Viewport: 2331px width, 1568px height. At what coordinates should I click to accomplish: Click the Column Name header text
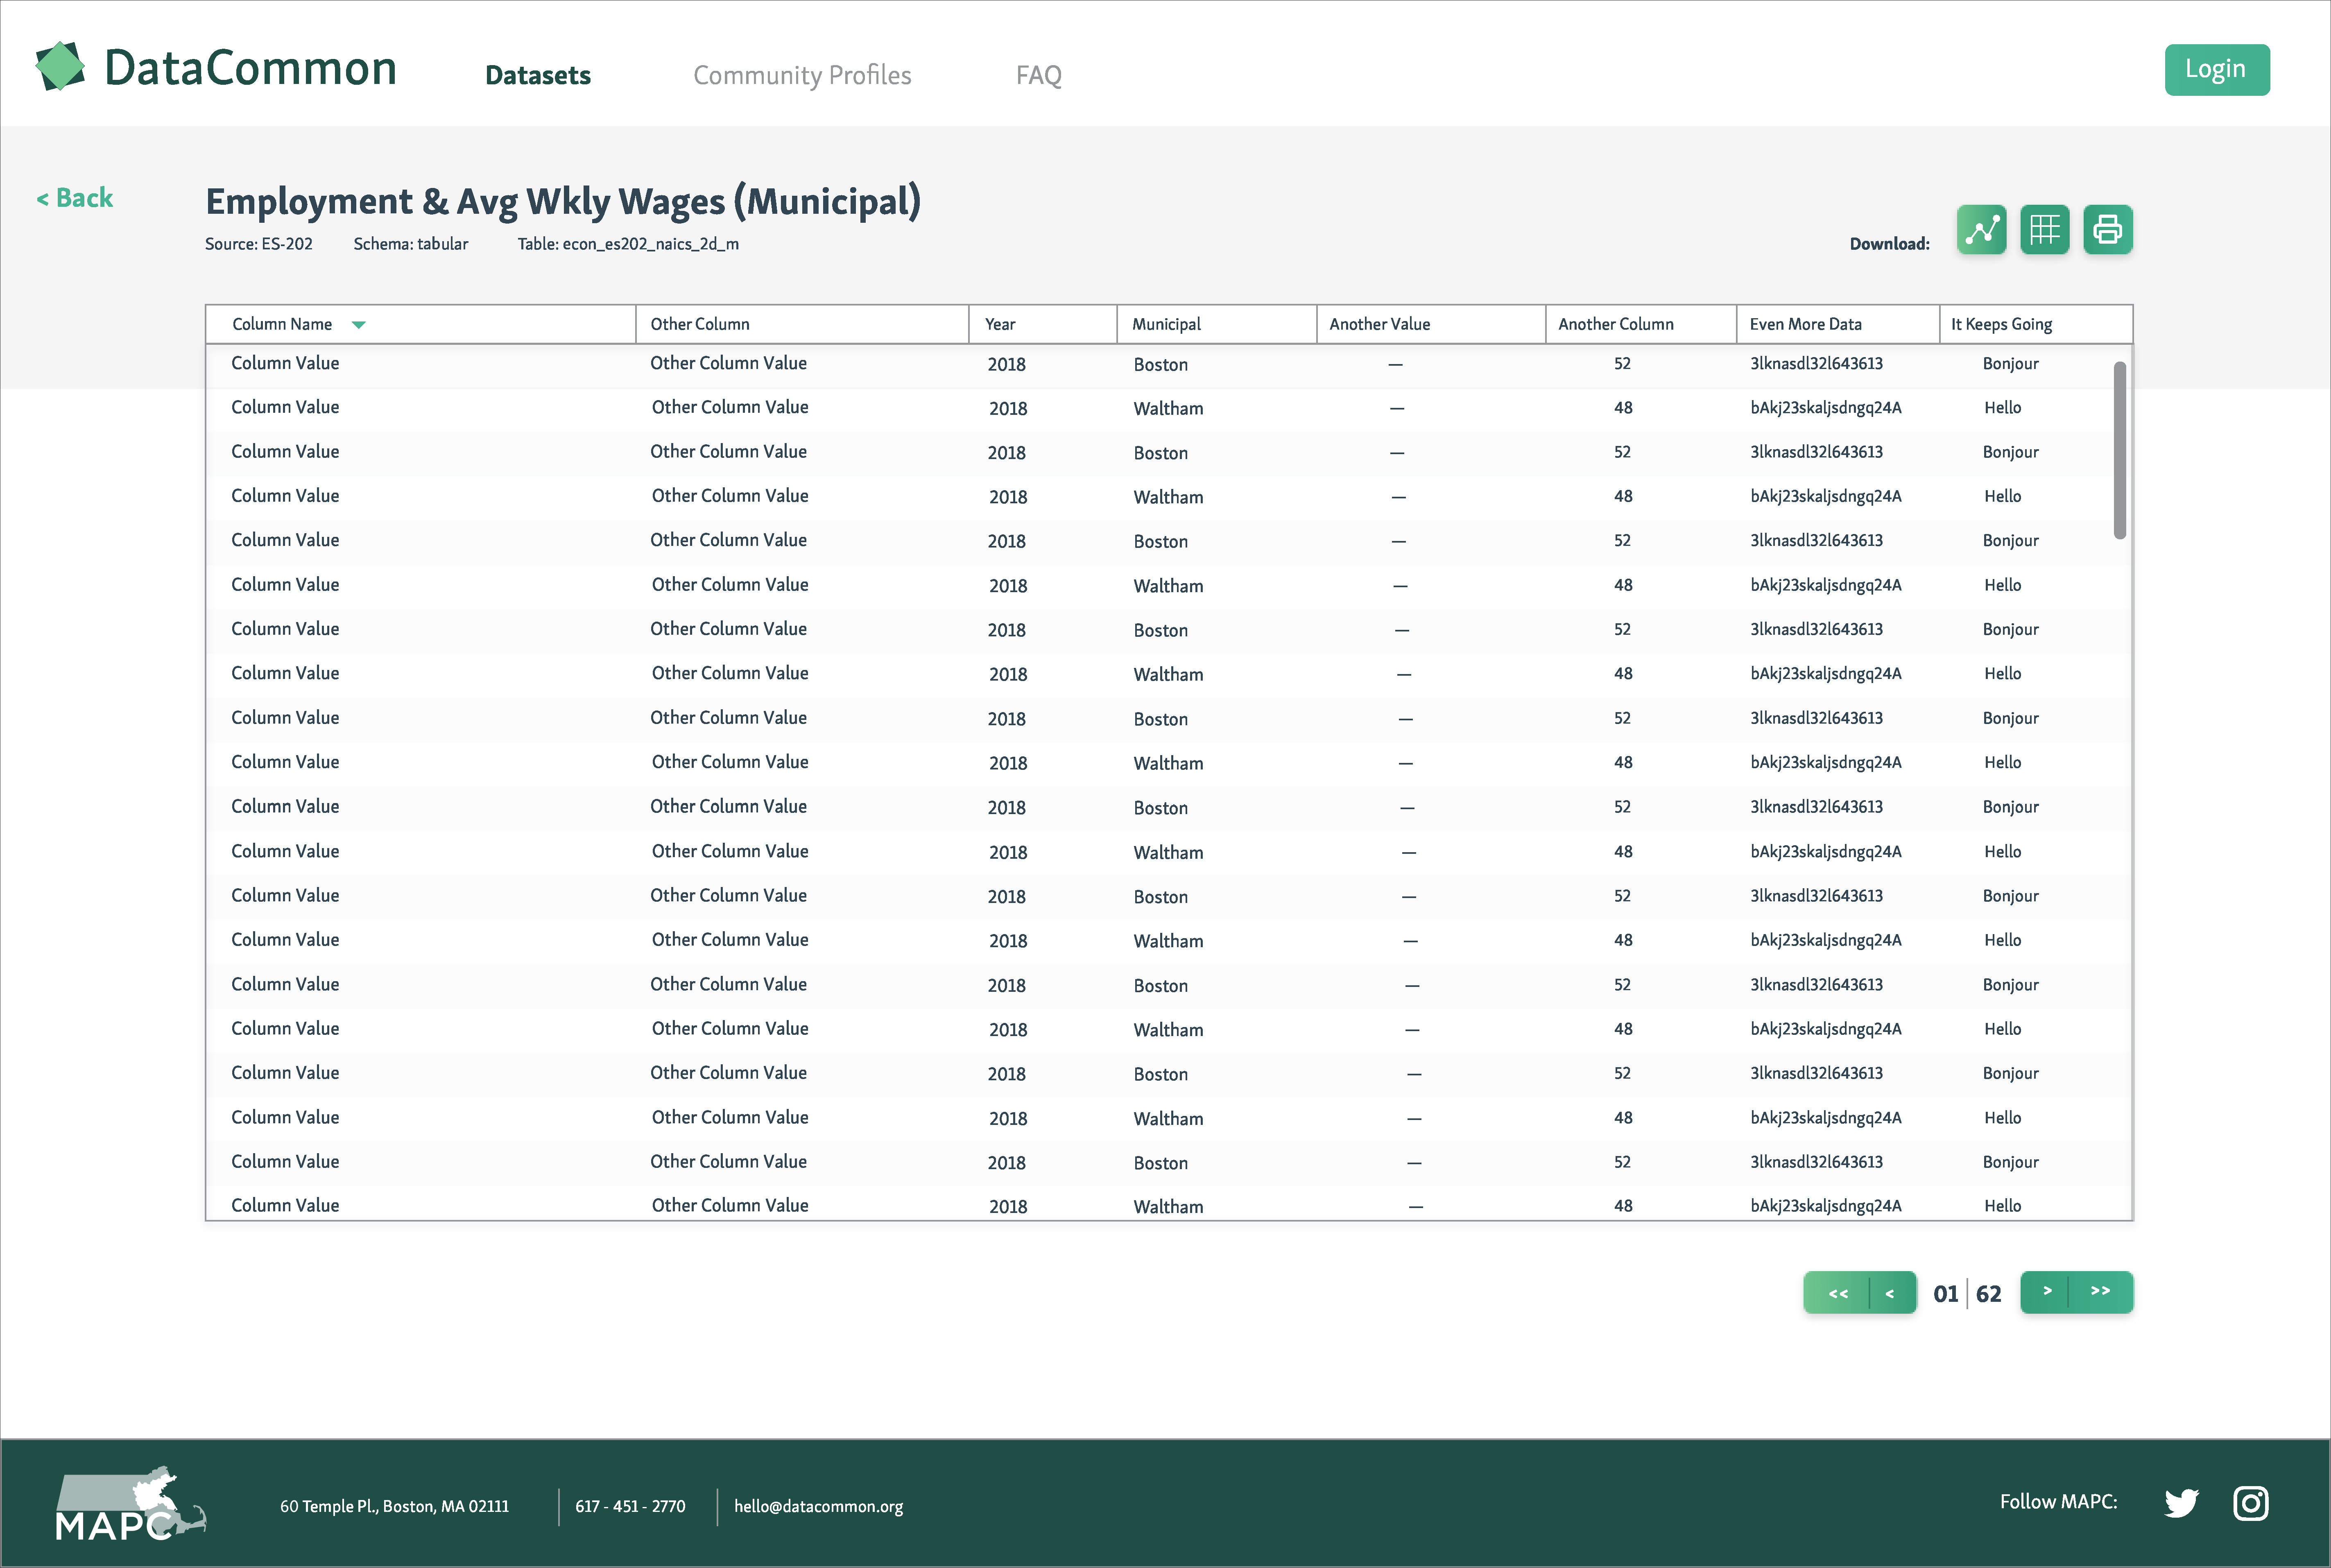point(282,324)
